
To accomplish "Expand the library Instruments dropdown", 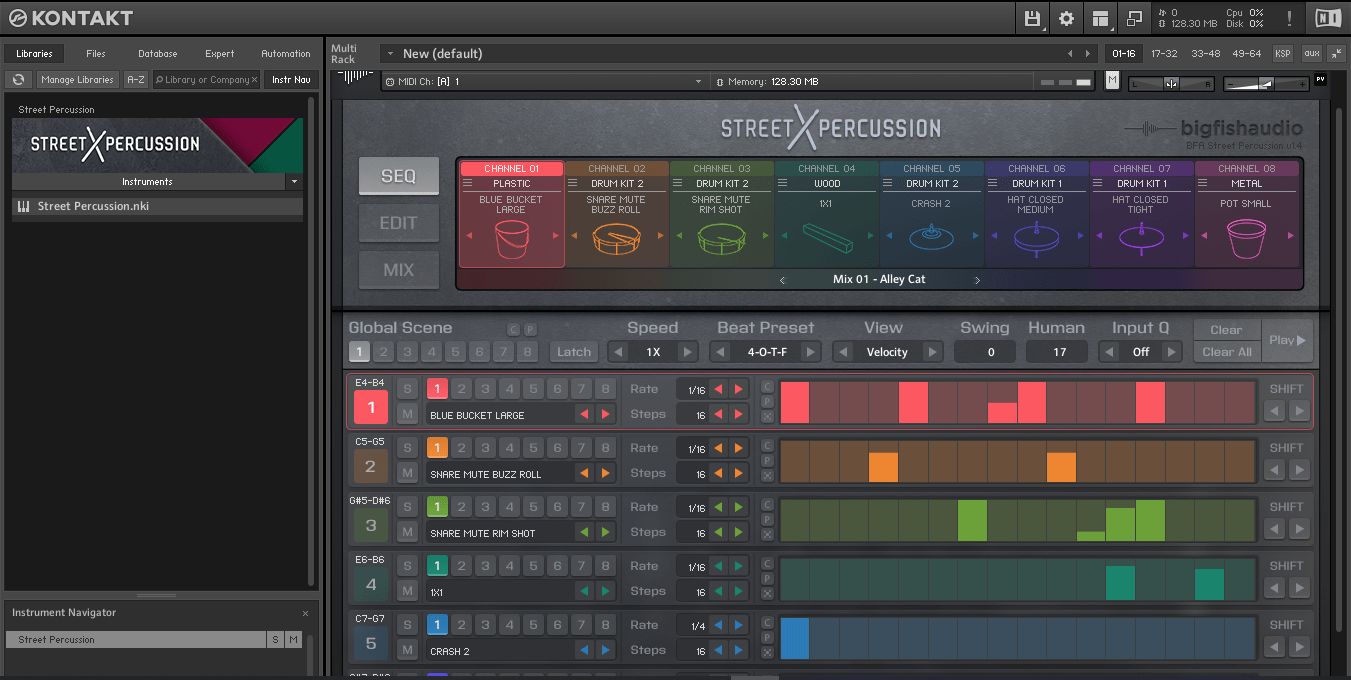I will click(293, 182).
